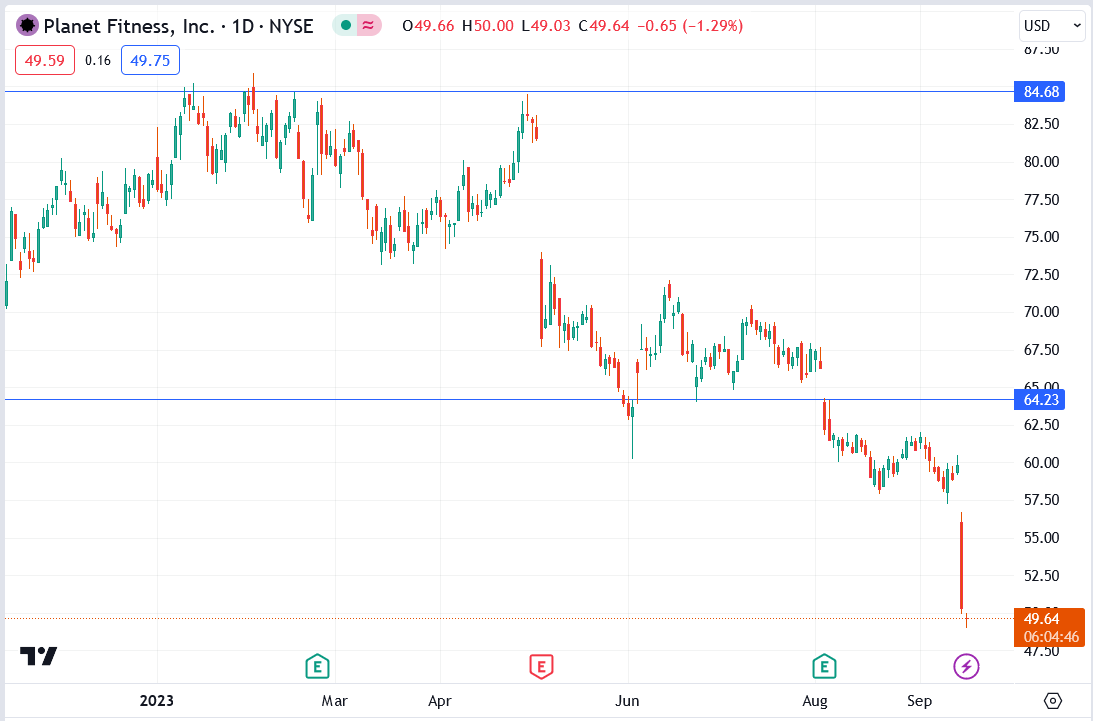Click the Mar label on time axis
The image size is (1093, 721).
(335, 701)
